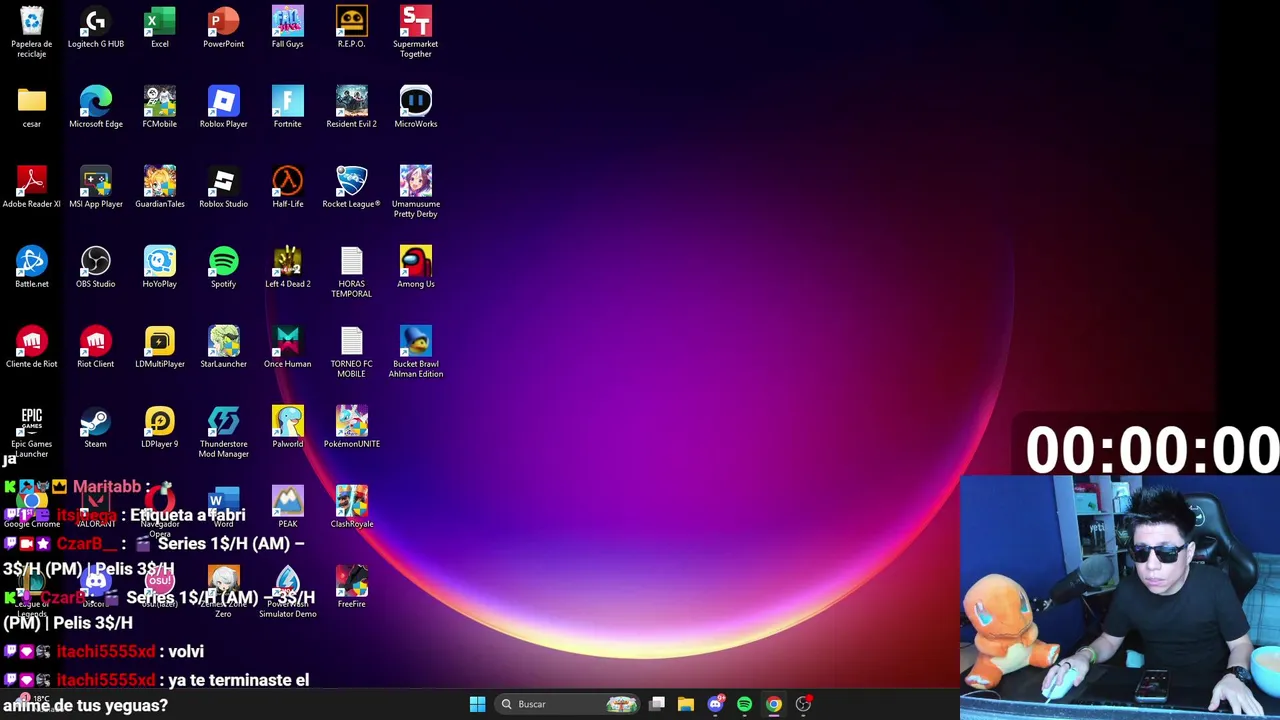Select the ClashRoyale desktop icon

pos(352,507)
